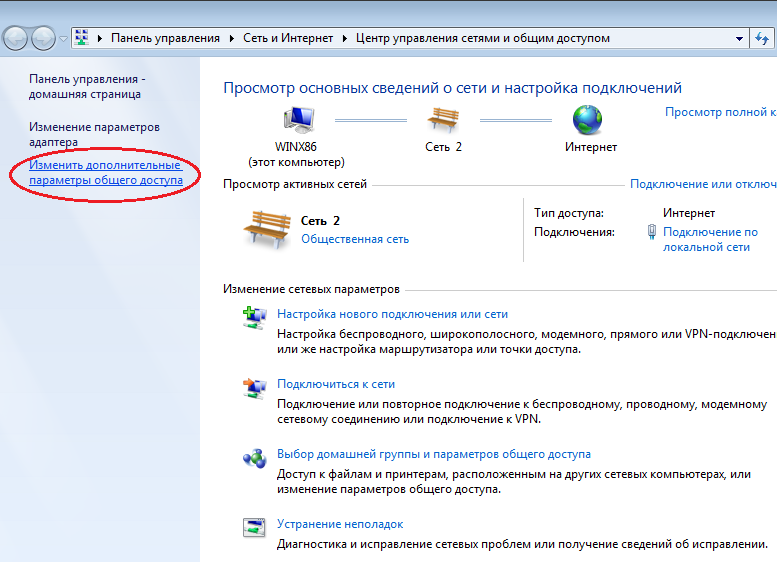Click the icon beside Настройка нового подключения или сети
Image resolution: width=777 pixels, height=562 pixels.
click(x=253, y=319)
